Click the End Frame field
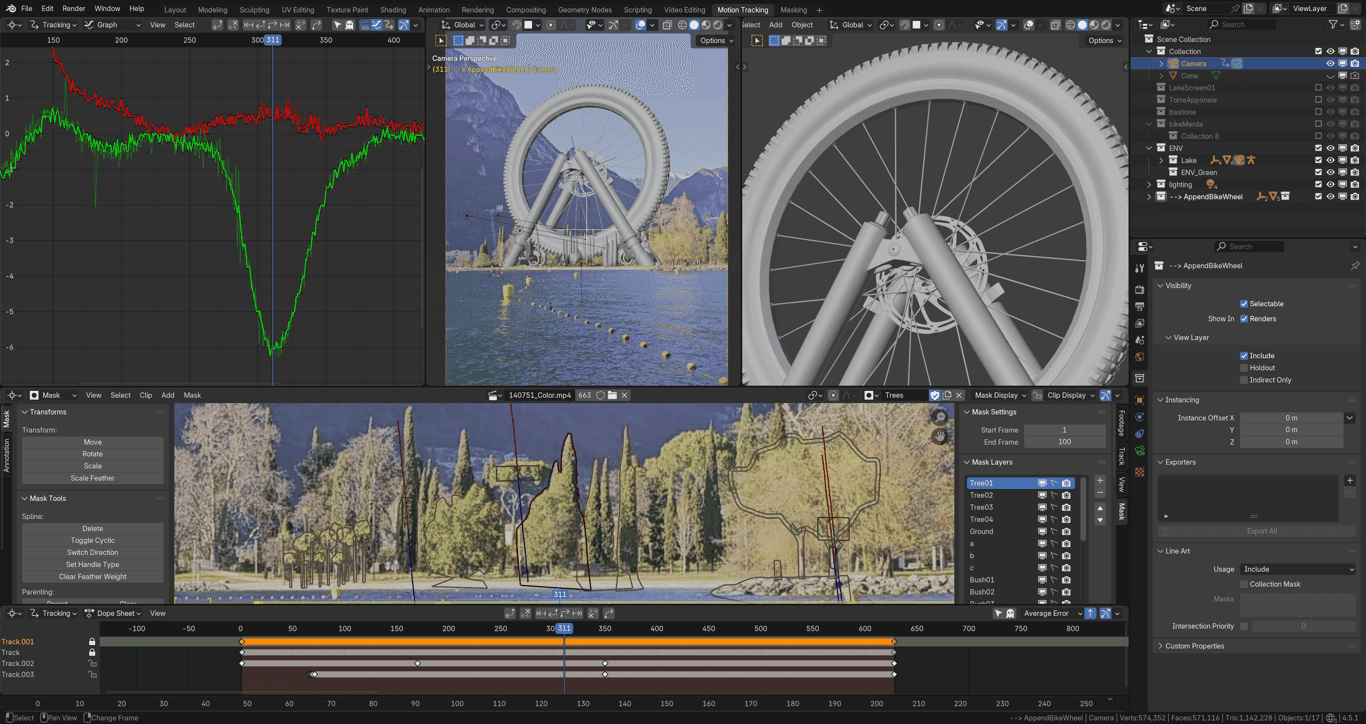The height and width of the screenshot is (724, 1366). 1064,441
